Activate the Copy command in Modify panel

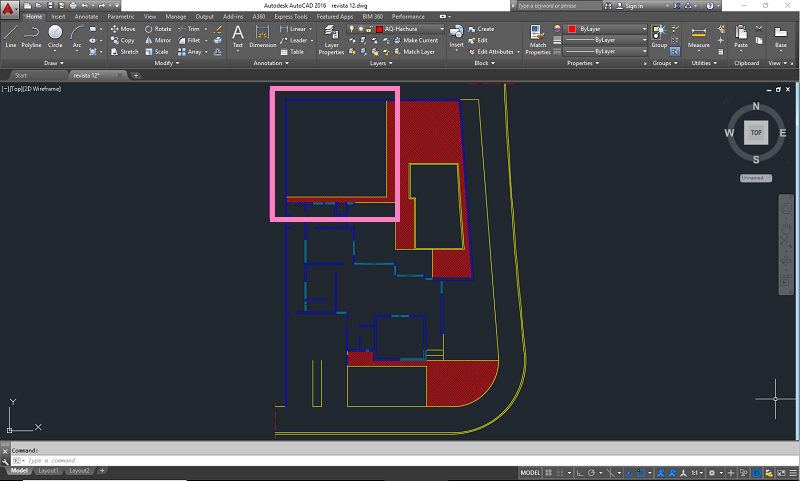pyautogui.click(x=122, y=40)
